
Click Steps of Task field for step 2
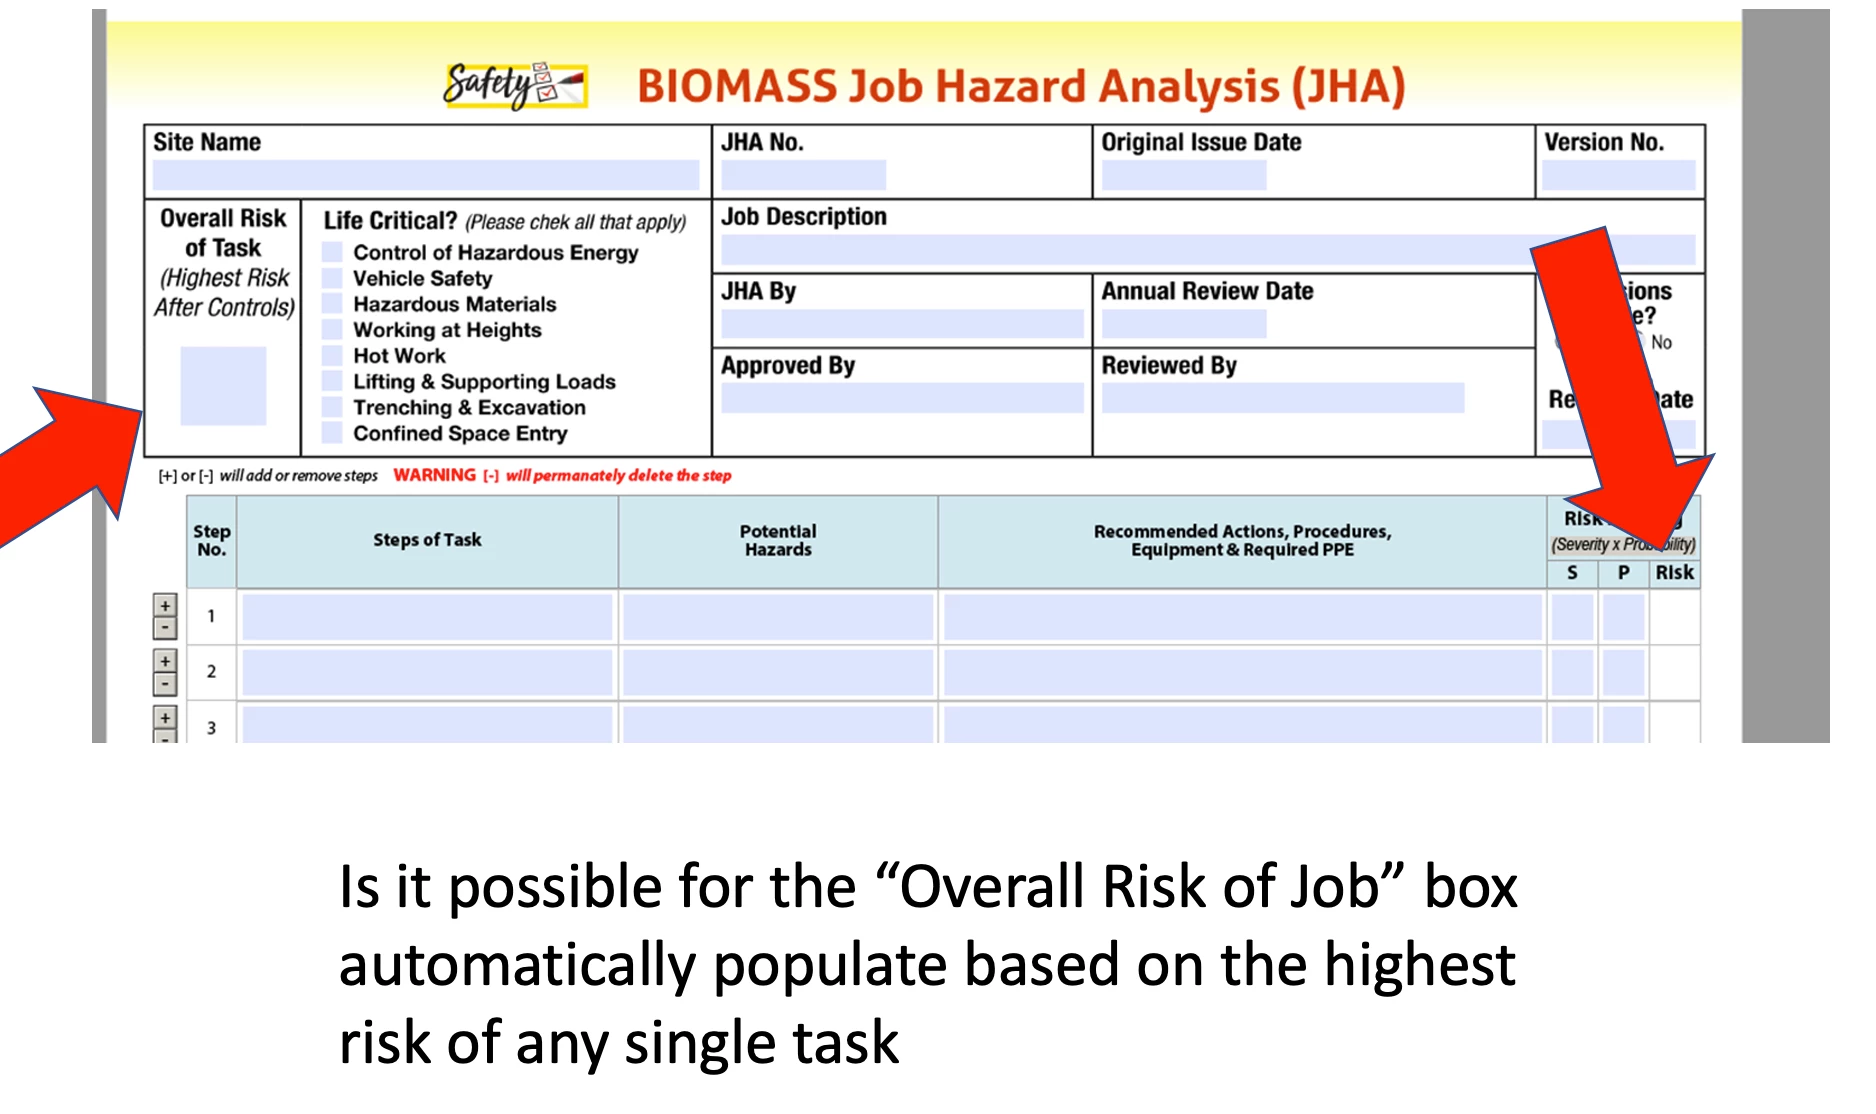point(427,673)
